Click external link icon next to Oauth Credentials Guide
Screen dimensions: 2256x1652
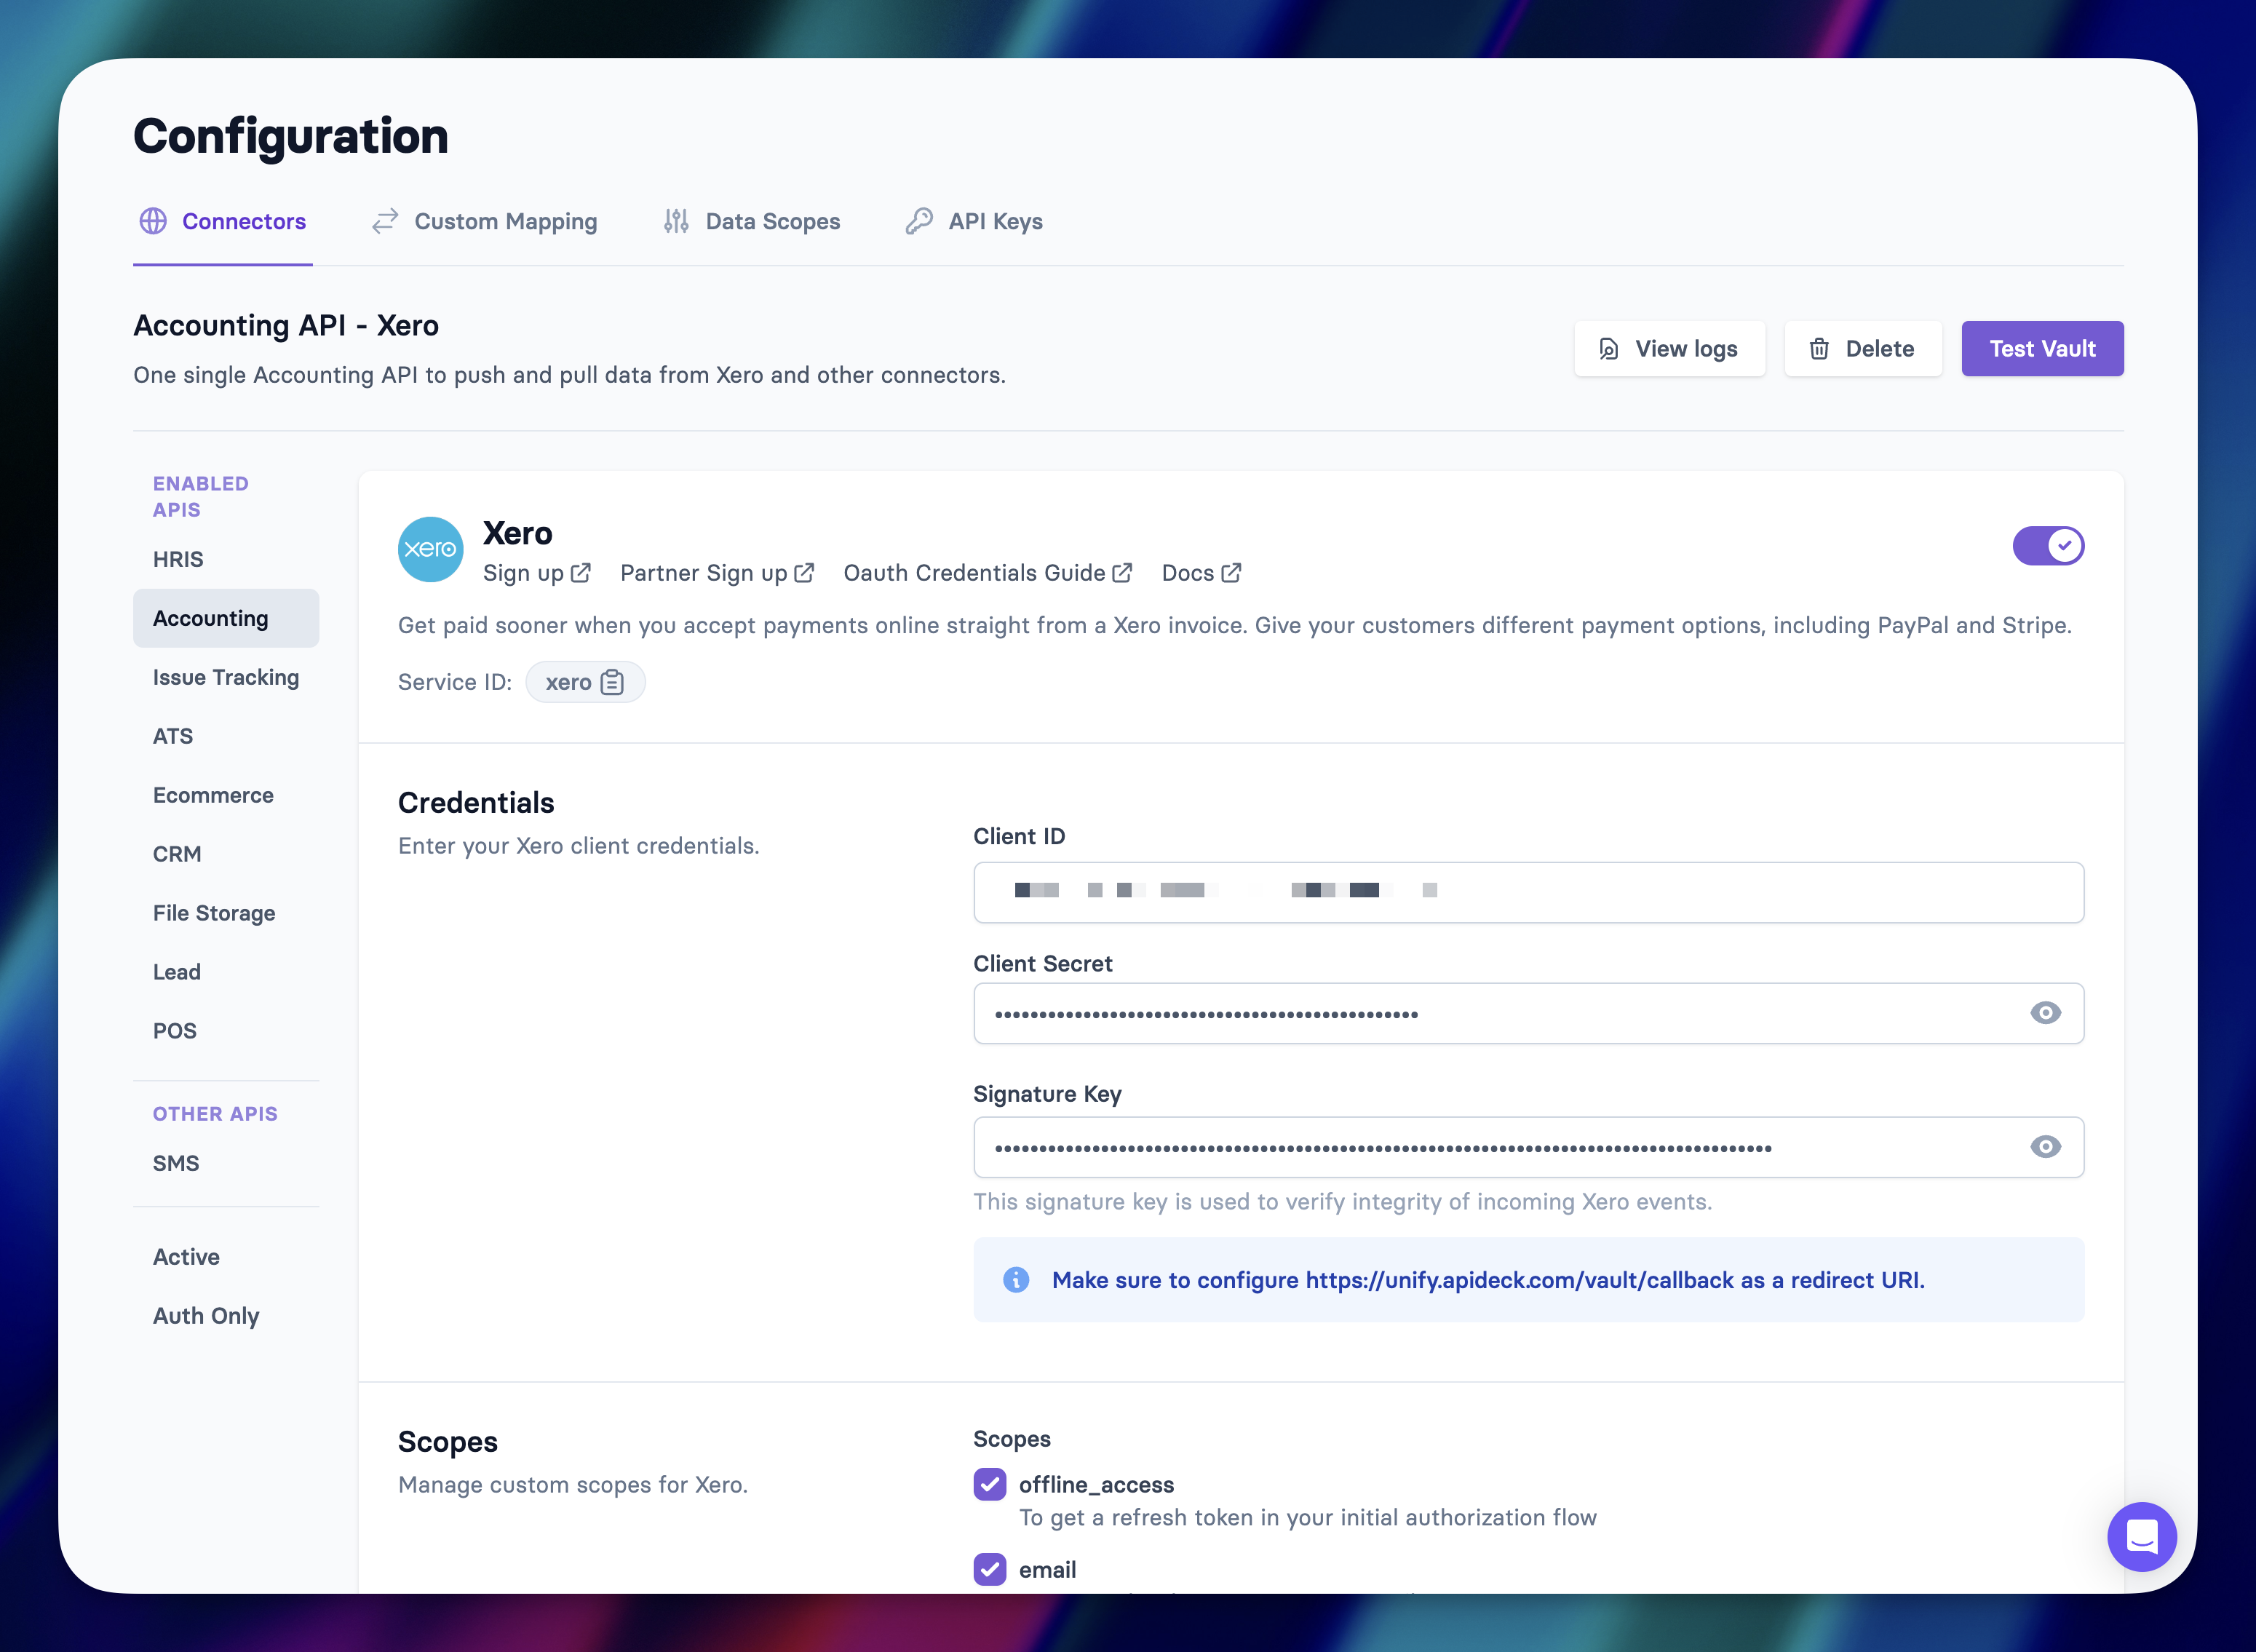[x=1123, y=573]
